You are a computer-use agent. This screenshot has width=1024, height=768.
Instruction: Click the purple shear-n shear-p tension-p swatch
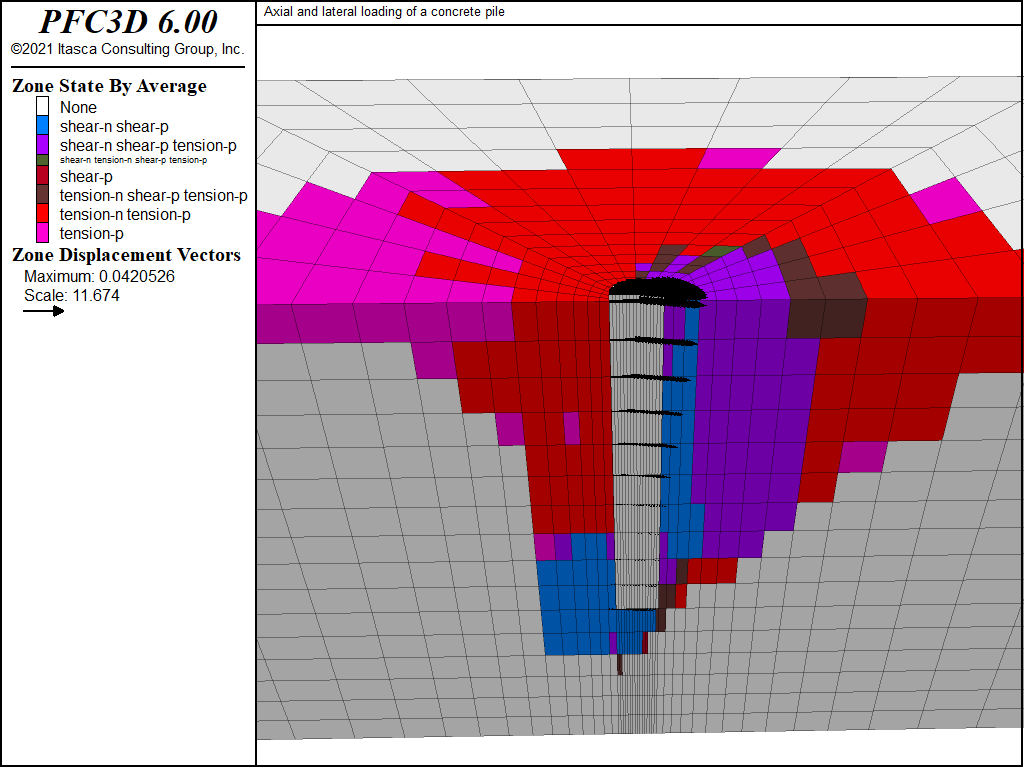42,144
